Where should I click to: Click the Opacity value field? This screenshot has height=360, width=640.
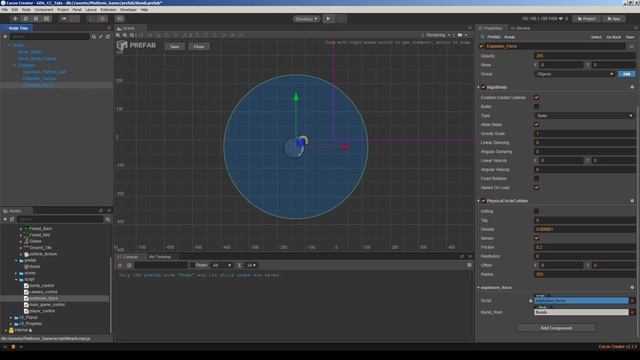pos(584,56)
